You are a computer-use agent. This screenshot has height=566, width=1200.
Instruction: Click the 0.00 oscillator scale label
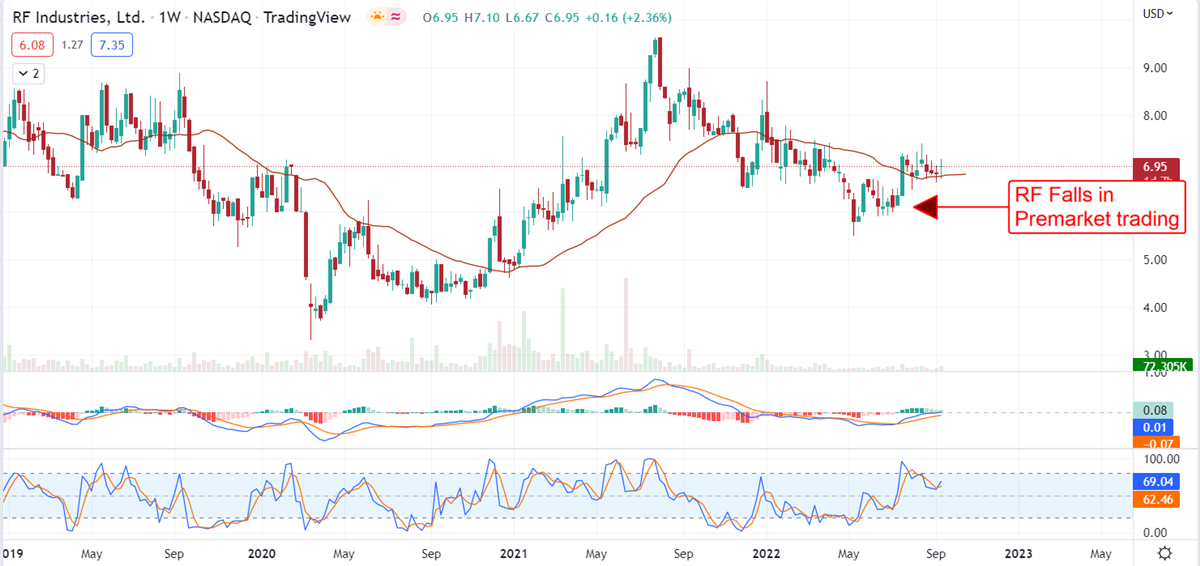pyautogui.click(x=1156, y=532)
